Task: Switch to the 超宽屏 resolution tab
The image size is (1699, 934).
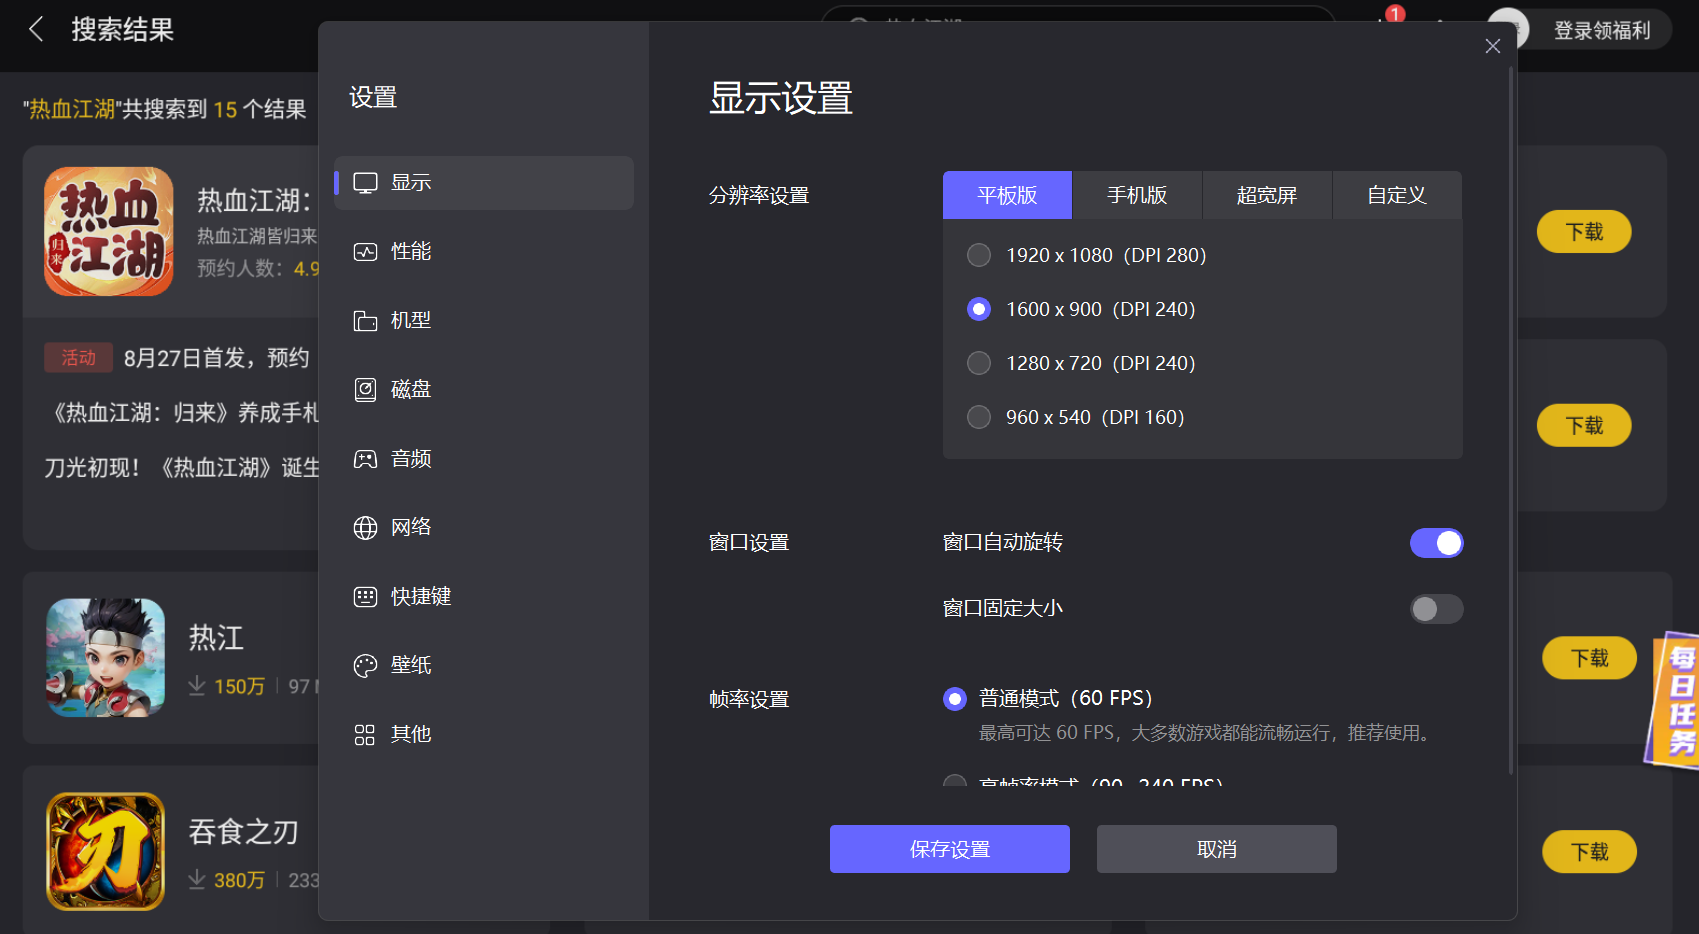Action: 1267,195
